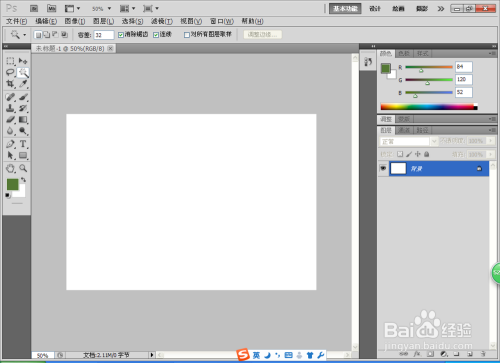
Task: Swap foreground and background colors
Action: 23,180
